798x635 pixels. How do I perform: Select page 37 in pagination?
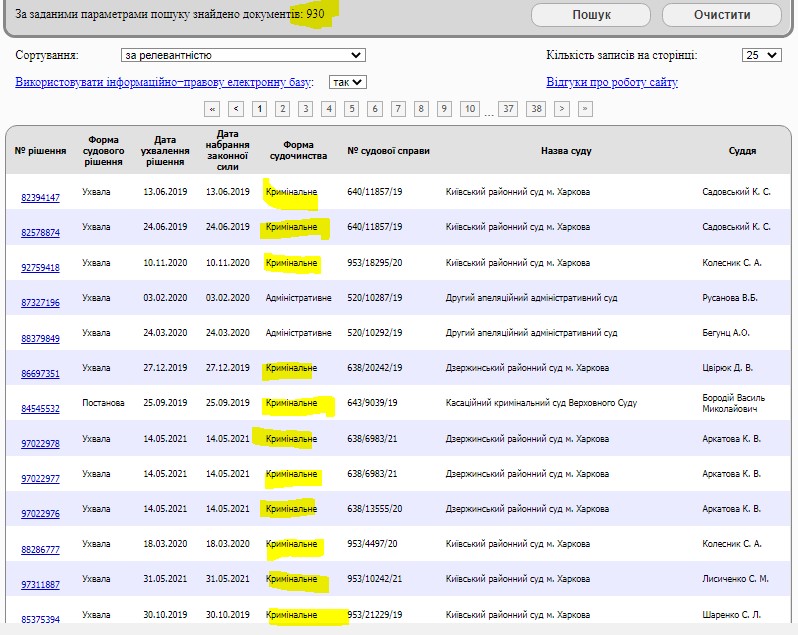(508, 108)
